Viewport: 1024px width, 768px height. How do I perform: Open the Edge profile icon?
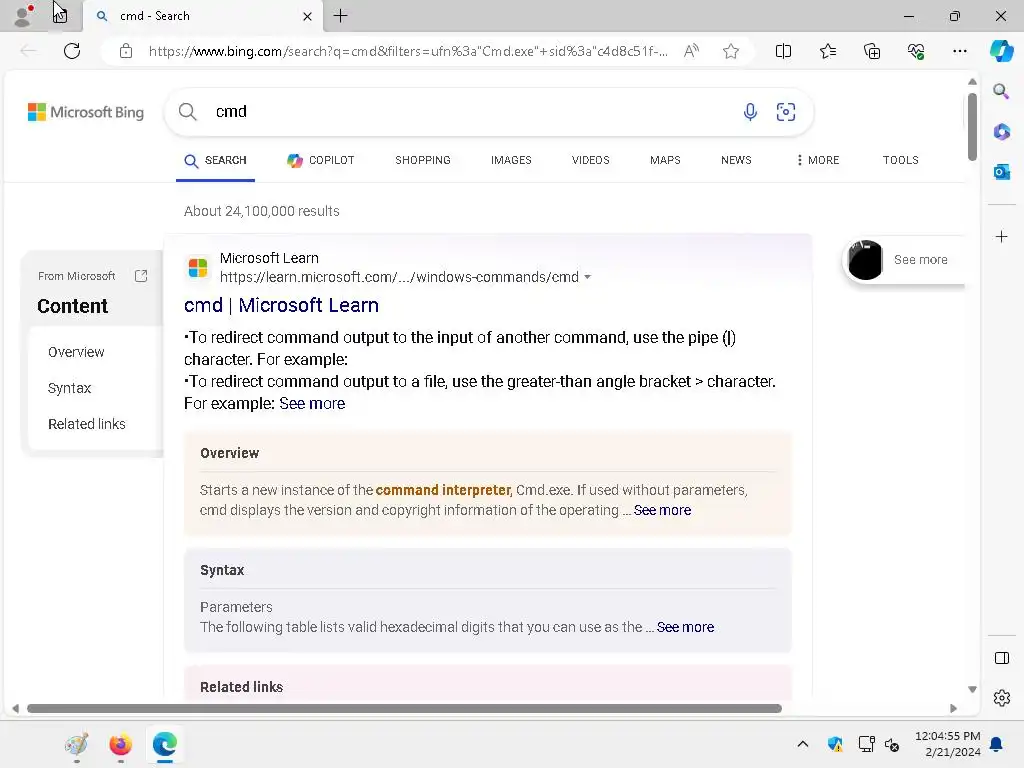[24, 16]
